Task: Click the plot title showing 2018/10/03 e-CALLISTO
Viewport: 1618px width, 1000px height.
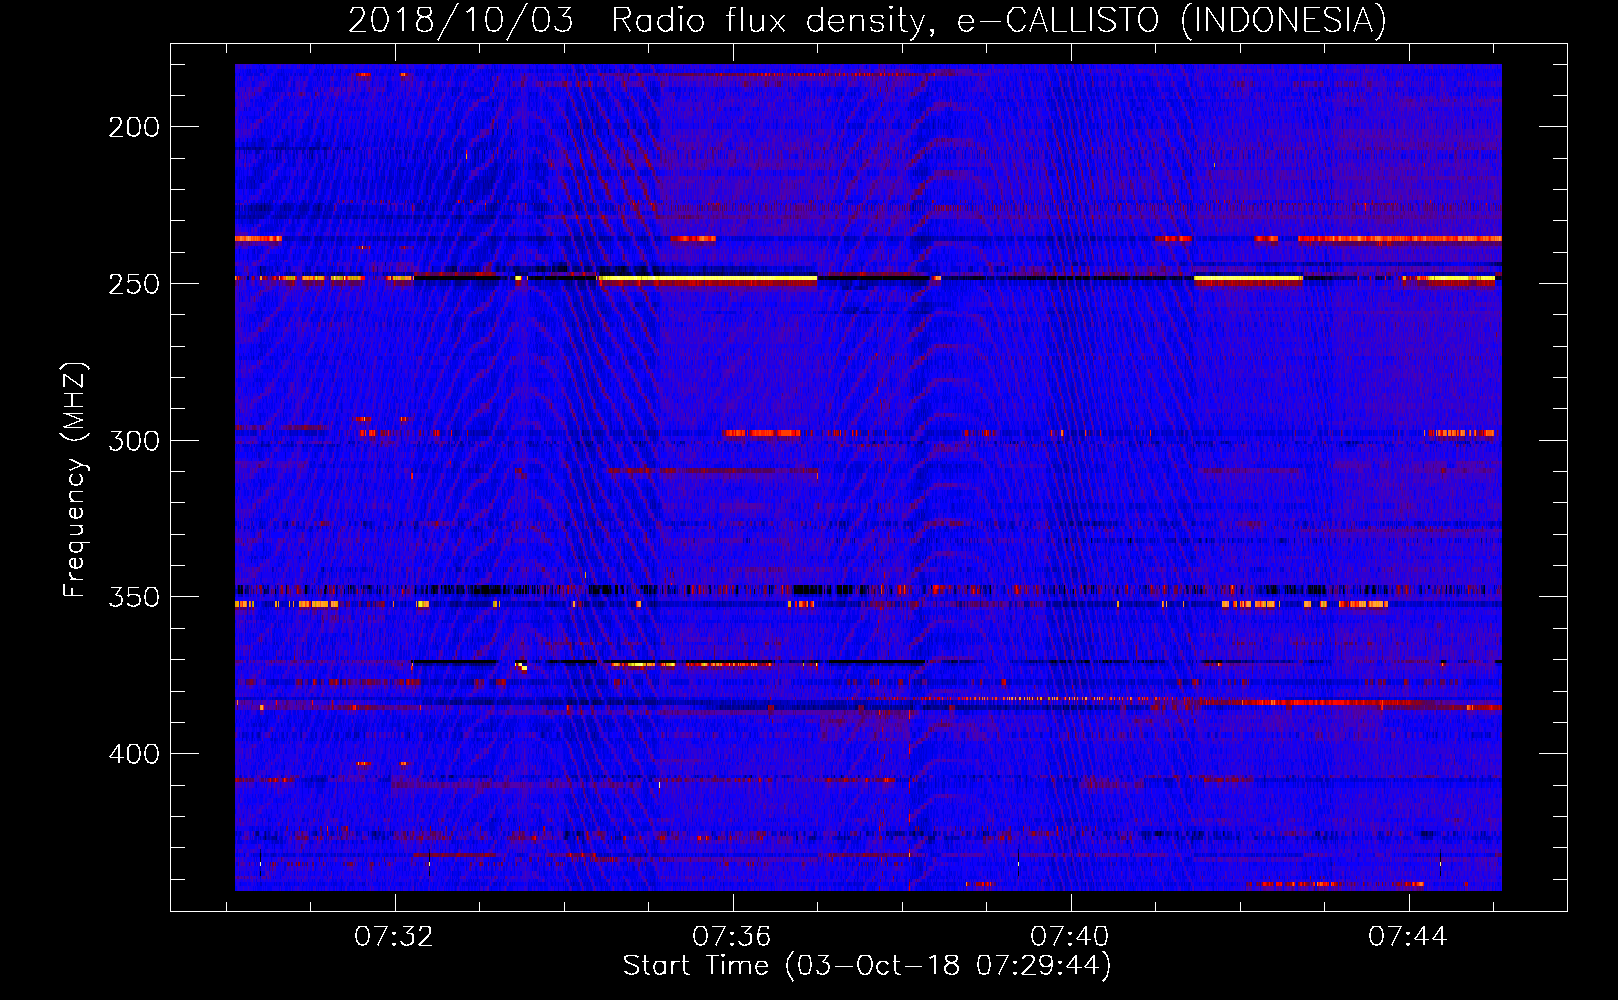Action: pos(867,20)
